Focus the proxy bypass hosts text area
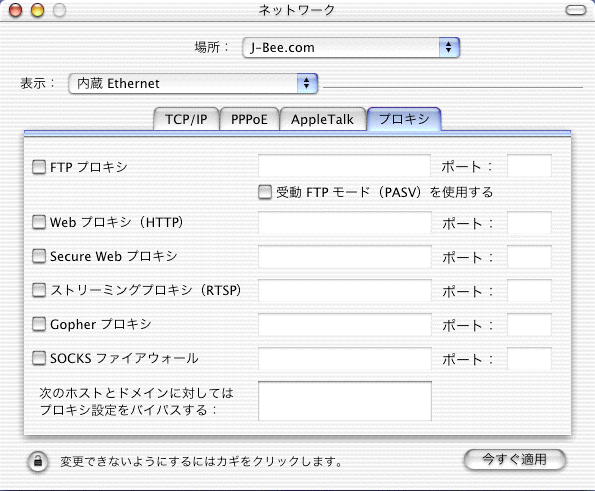The width and height of the screenshot is (595, 491). click(345, 401)
